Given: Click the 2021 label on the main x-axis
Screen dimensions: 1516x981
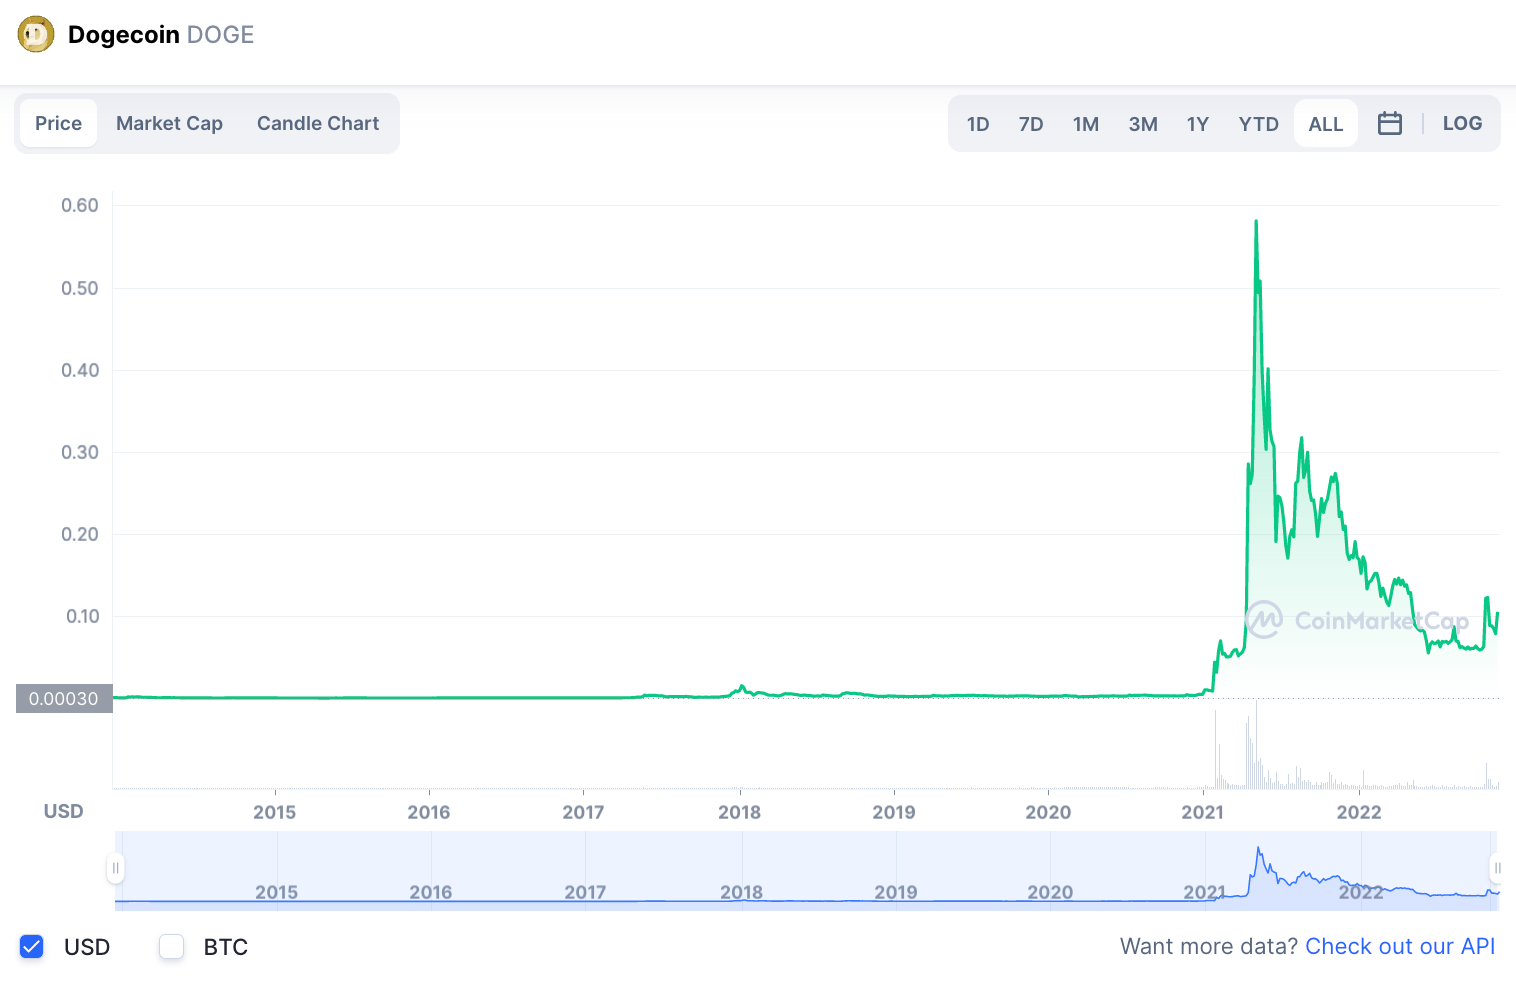Looking at the screenshot, I should click(x=1202, y=812).
